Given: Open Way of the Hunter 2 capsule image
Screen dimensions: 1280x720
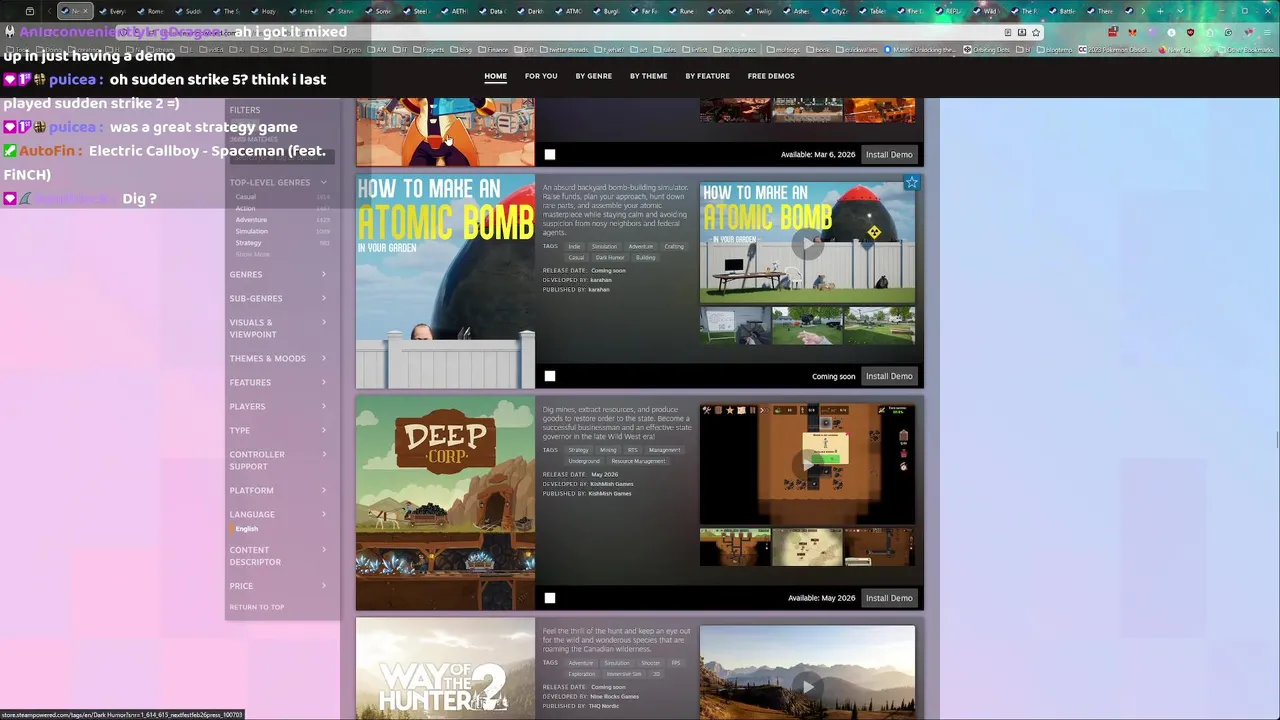Looking at the screenshot, I should (x=445, y=669).
